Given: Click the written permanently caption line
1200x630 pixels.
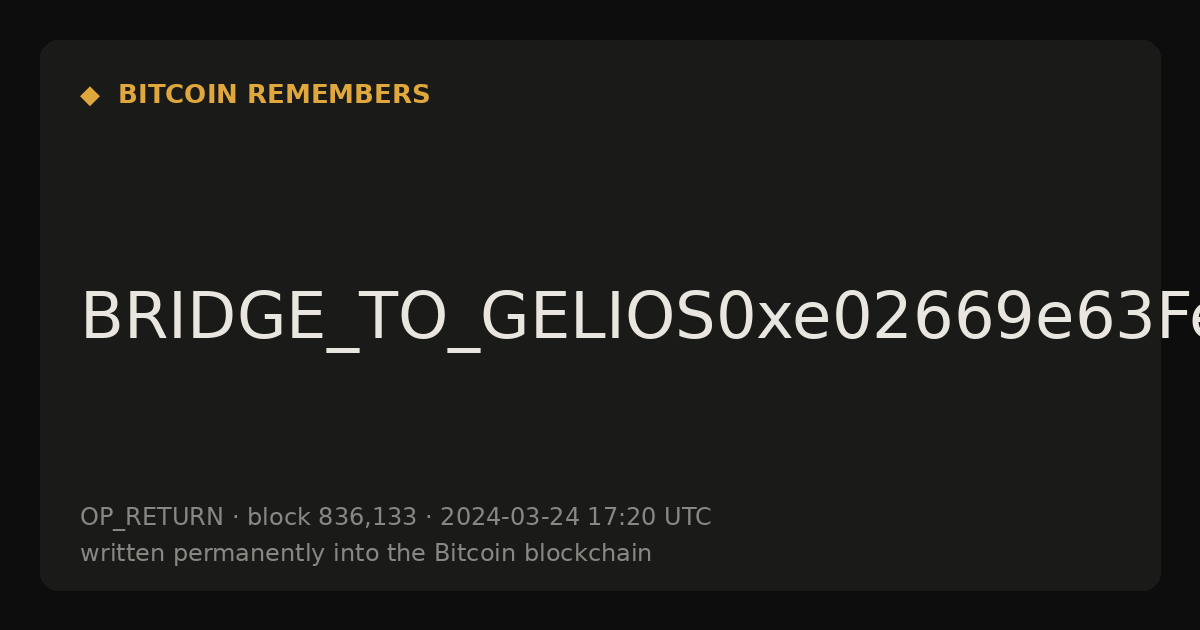Looking at the screenshot, I should 366,554.
